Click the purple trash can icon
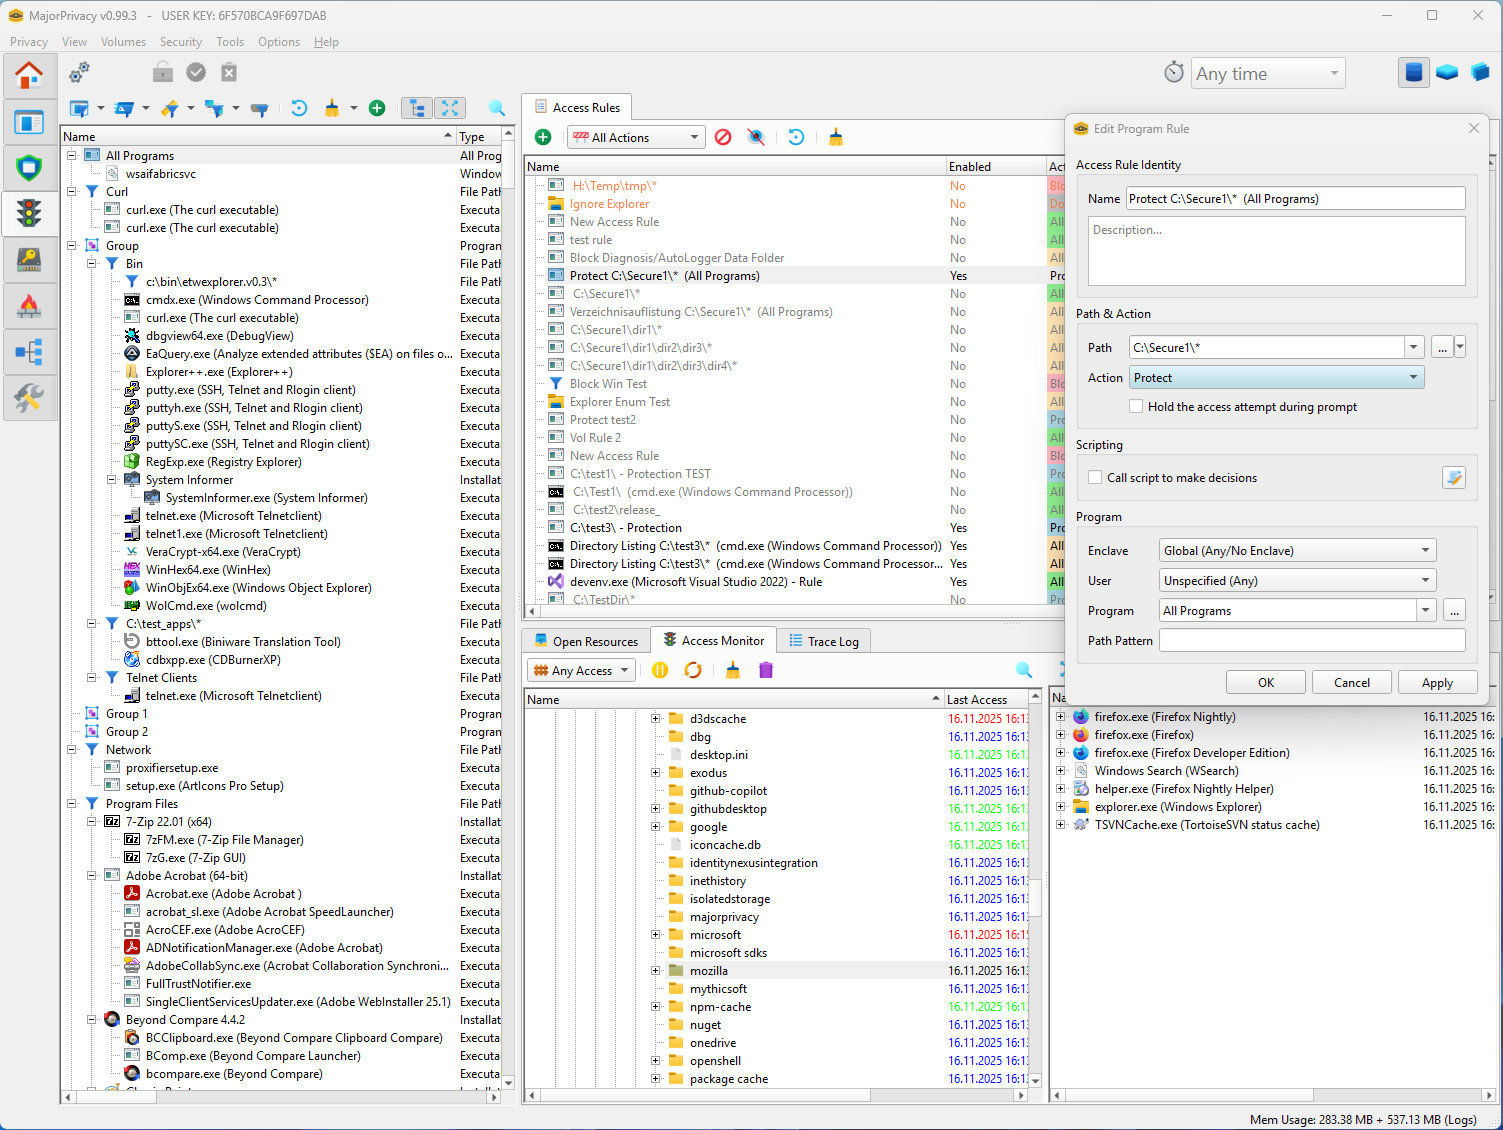The height and width of the screenshot is (1130, 1503). [766, 670]
